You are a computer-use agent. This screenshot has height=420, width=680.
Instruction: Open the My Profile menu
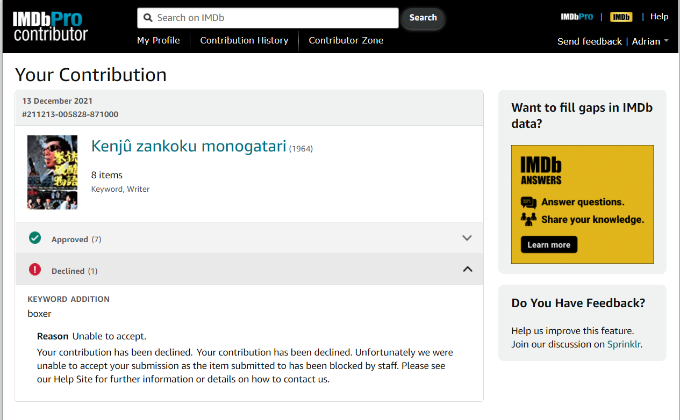pos(160,41)
